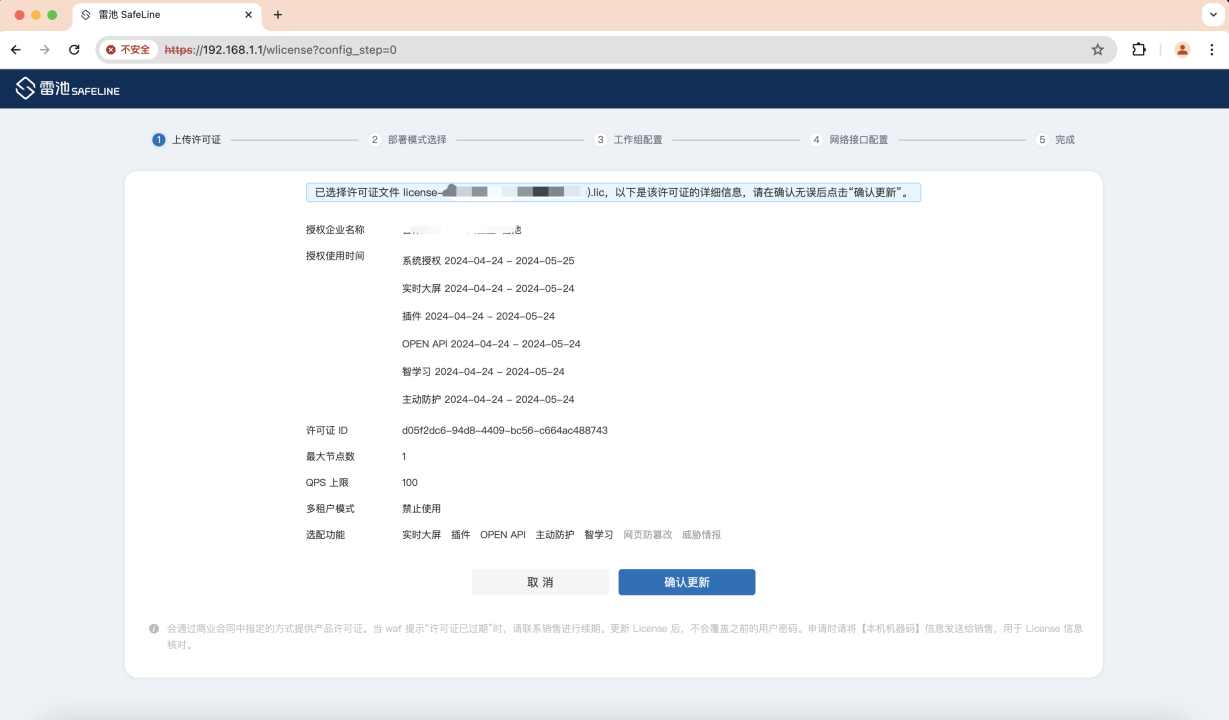Click the 不安全 security warning badge
1229x720 pixels.
coord(128,50)
